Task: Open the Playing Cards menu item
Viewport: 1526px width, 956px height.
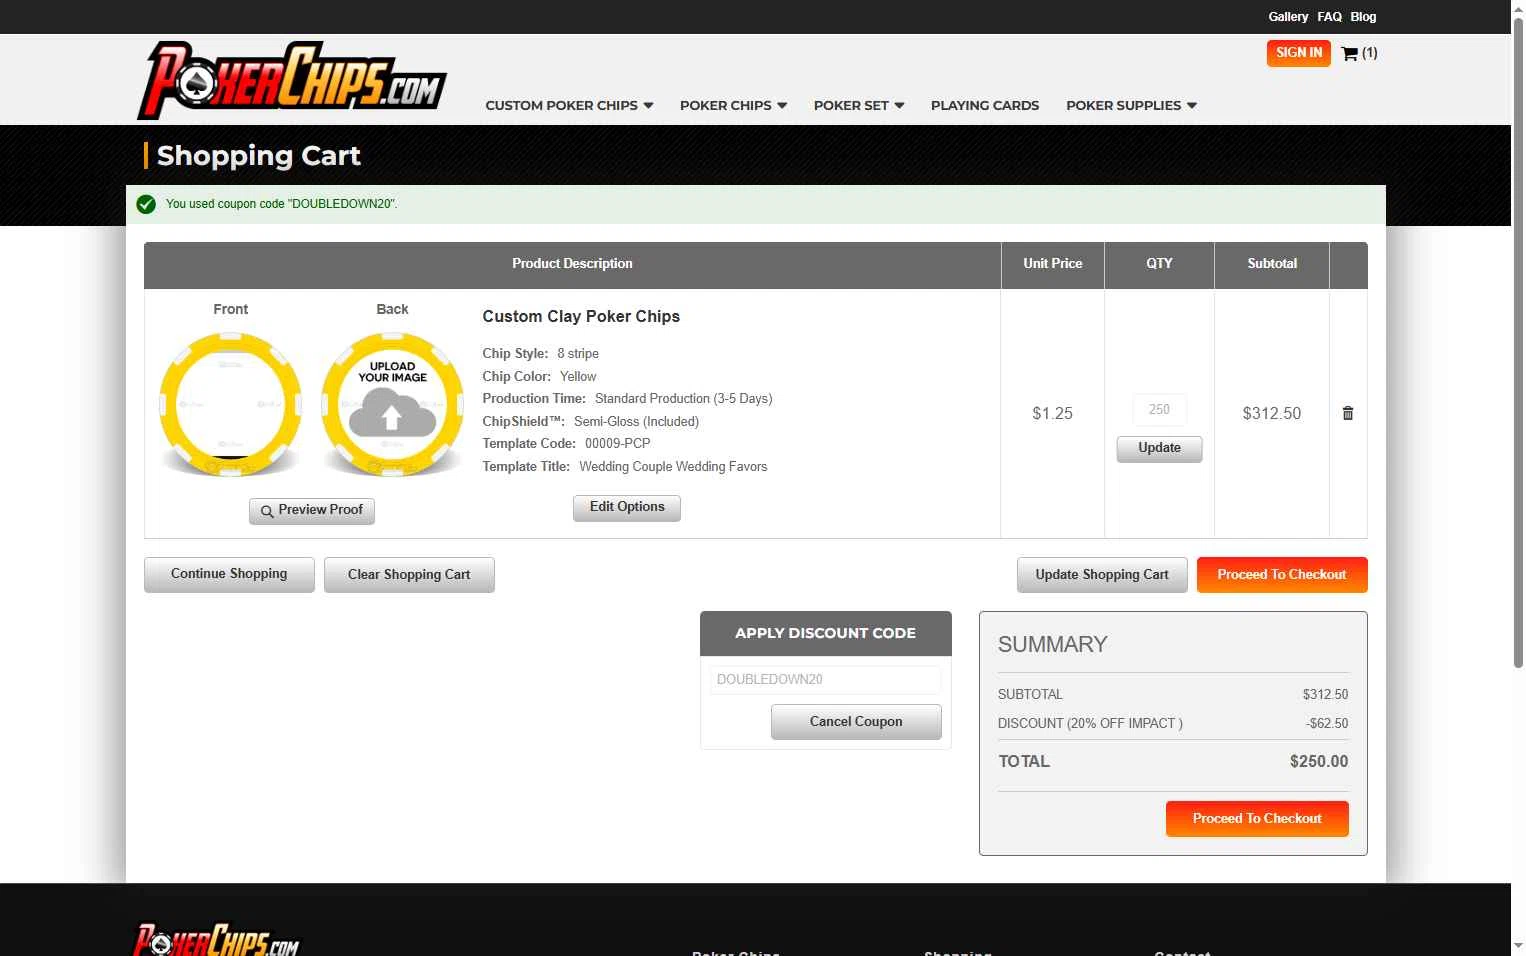Action: tap(985, 105)
